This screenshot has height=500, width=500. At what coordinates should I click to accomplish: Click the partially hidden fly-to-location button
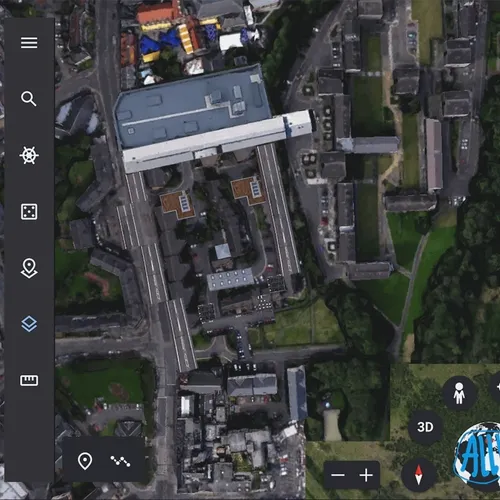click(x=496, y=387)
